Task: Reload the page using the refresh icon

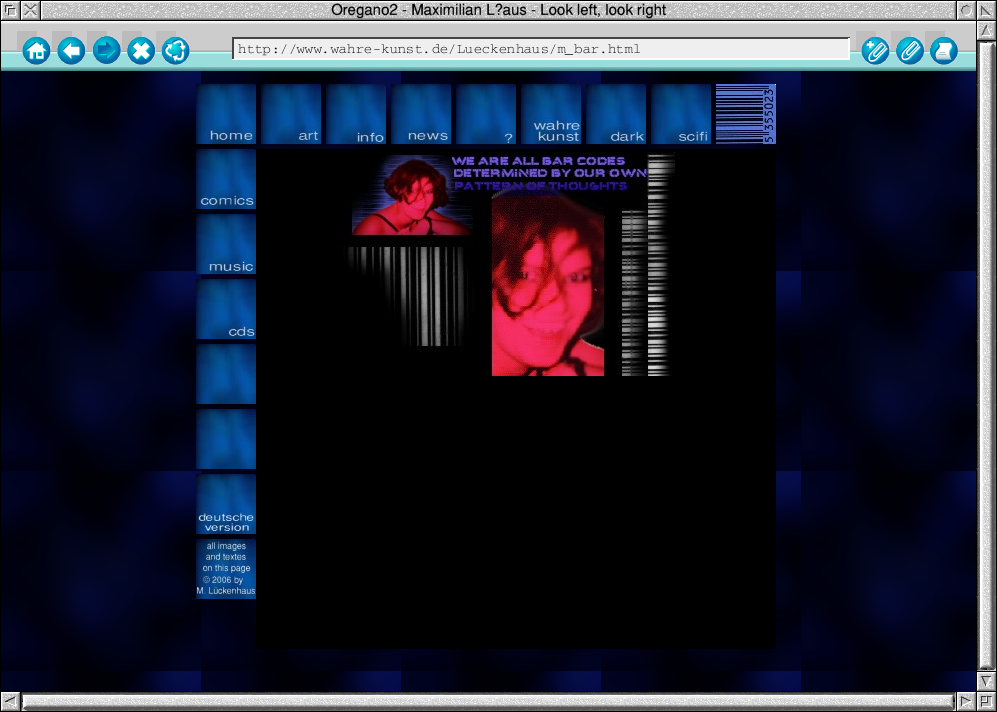Action: click(176, 50)
